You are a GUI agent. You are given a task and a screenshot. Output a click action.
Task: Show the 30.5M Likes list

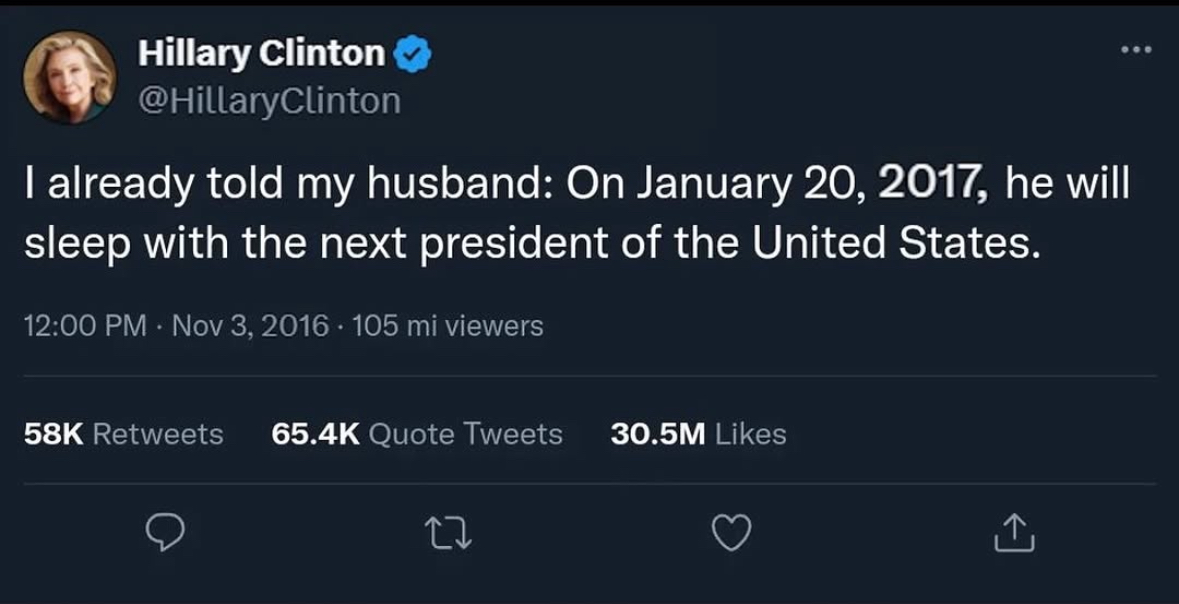(697, 434)
